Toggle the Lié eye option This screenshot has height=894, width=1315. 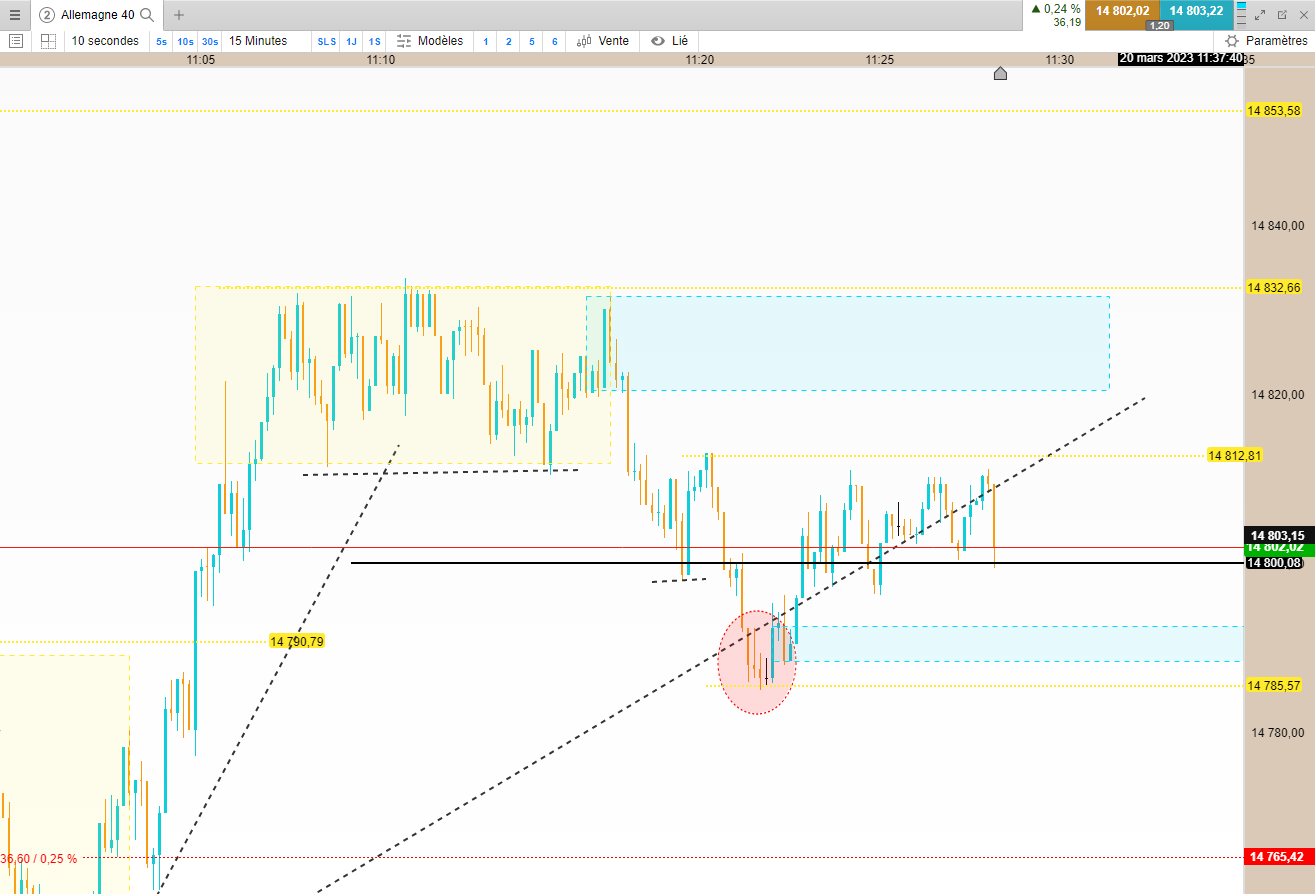670,41
